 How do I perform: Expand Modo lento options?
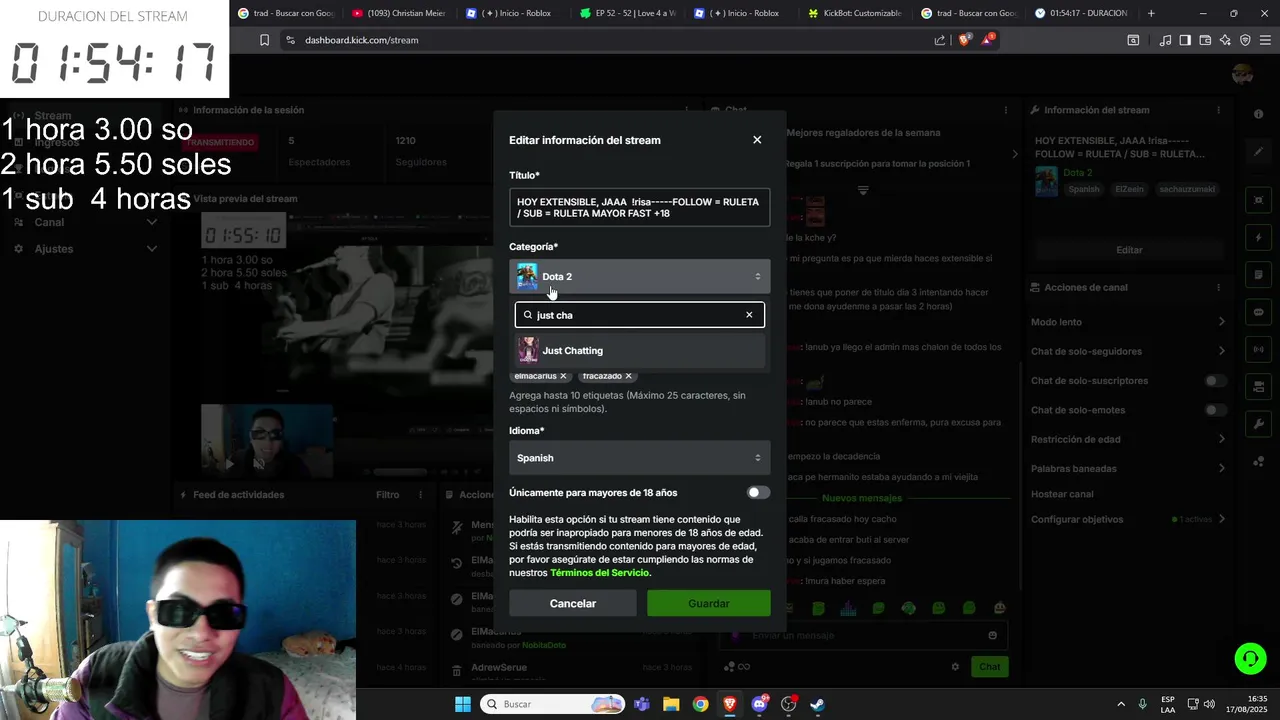click(x=1221, y=322)
